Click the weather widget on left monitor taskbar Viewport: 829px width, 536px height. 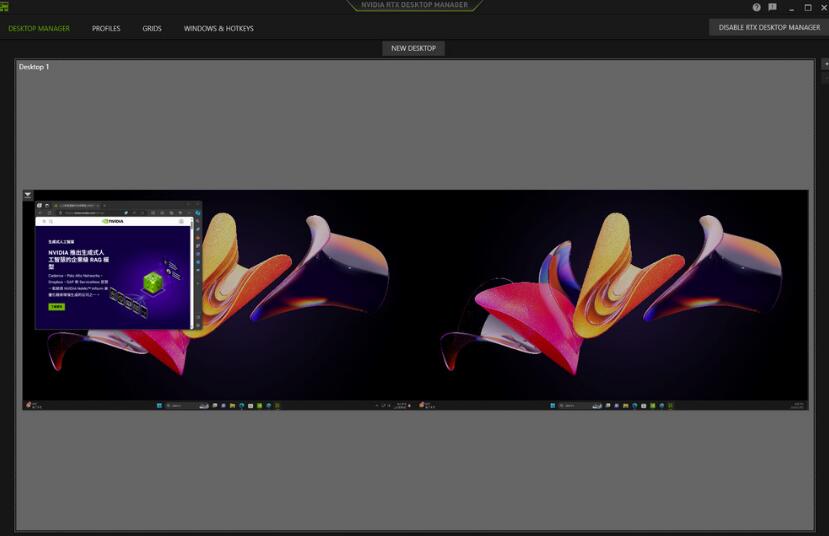(x=35, y=406)
